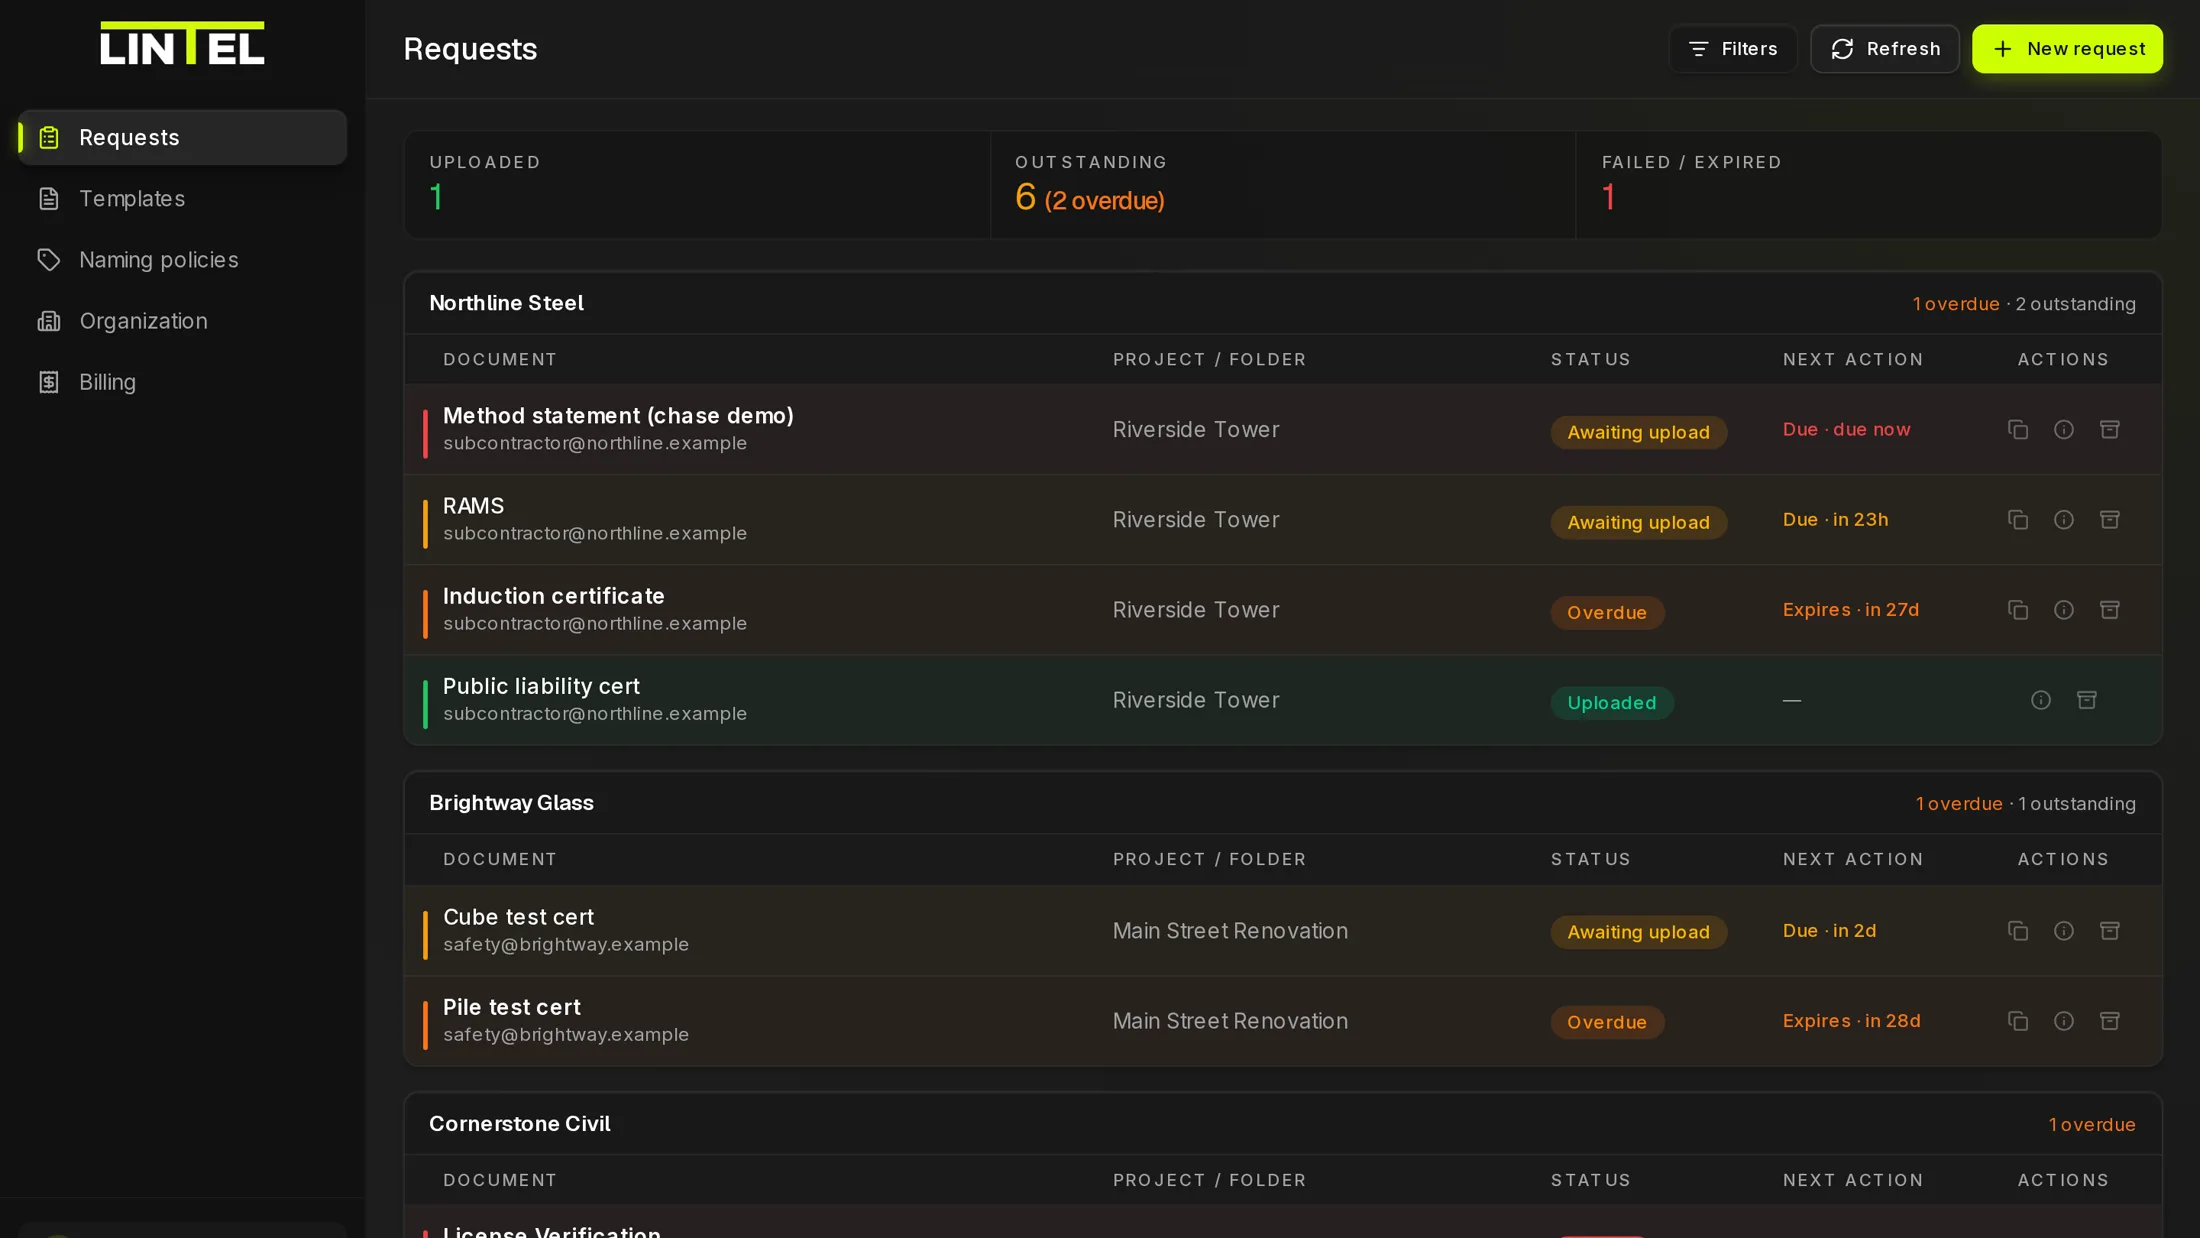The image size is (2200, 1238).
Task: Open the Public liability cert row
Action: pos(1283,700)
